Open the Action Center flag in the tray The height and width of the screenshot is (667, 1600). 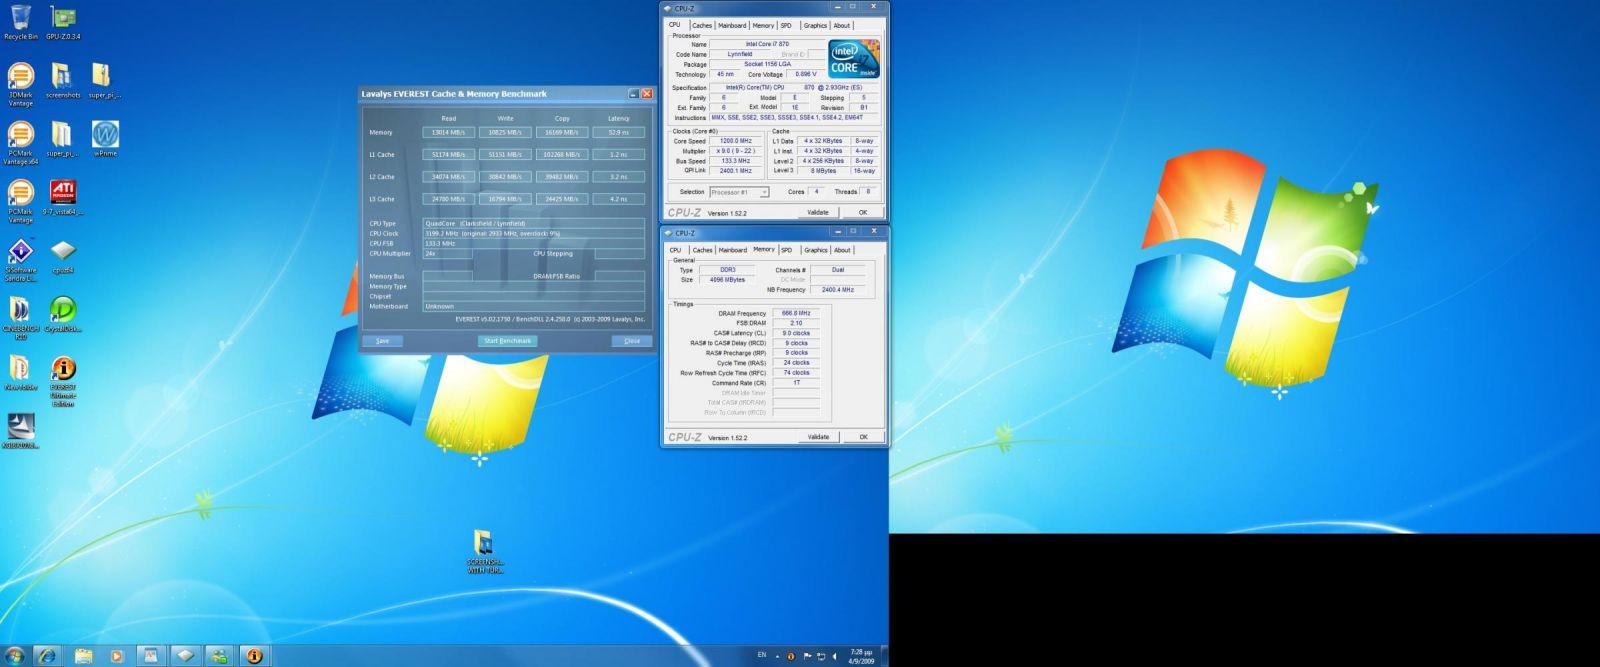[x=806, y=656]
